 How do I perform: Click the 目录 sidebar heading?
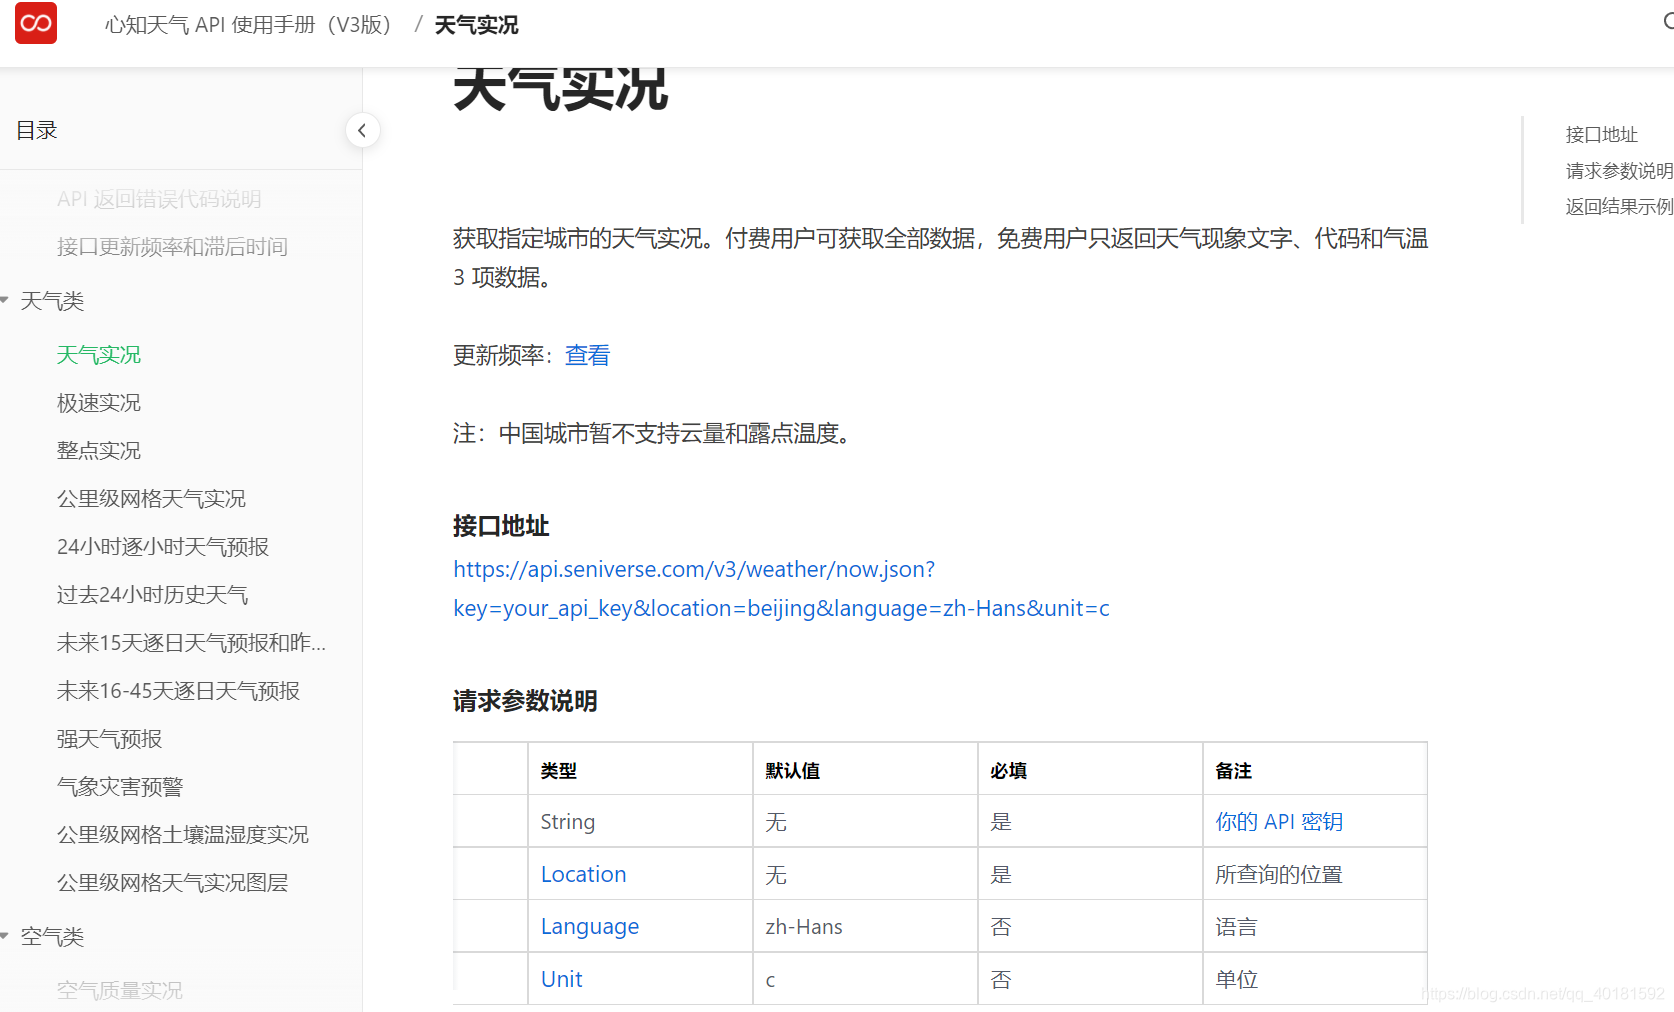tap(37, 130)
